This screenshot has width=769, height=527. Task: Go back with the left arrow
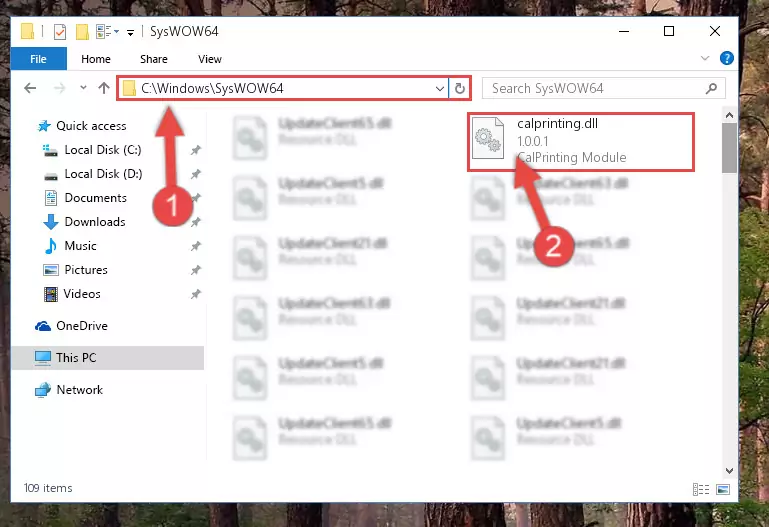[30, 88]
